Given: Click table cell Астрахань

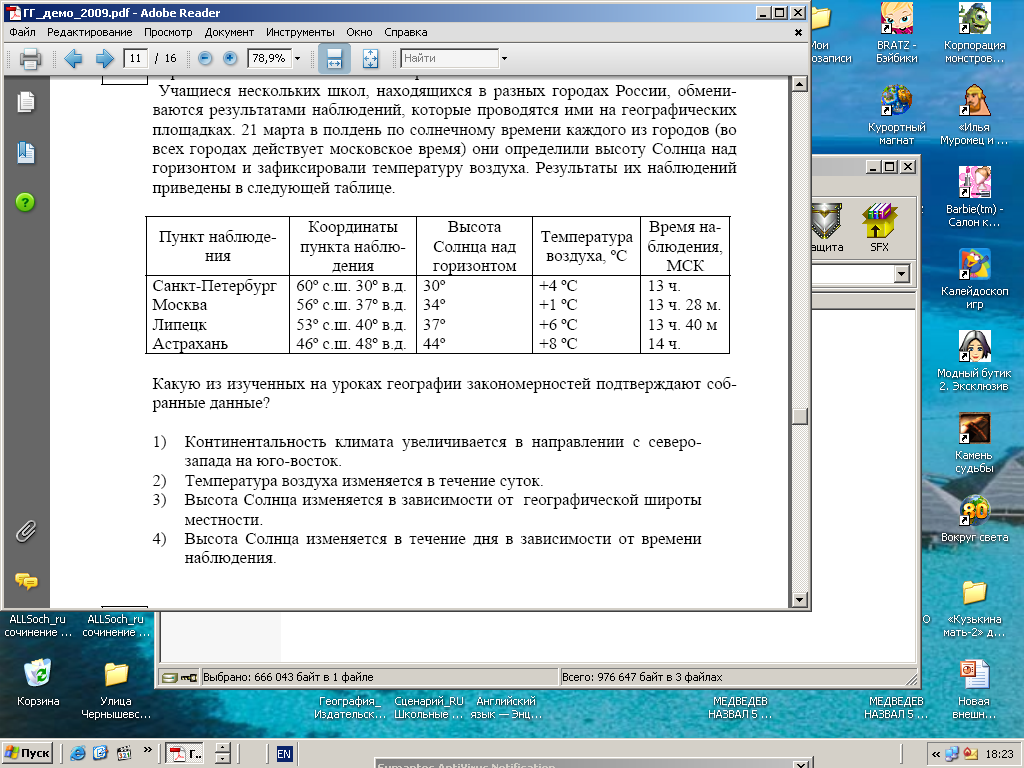Looking at the screenshot, I should (190, 344).
